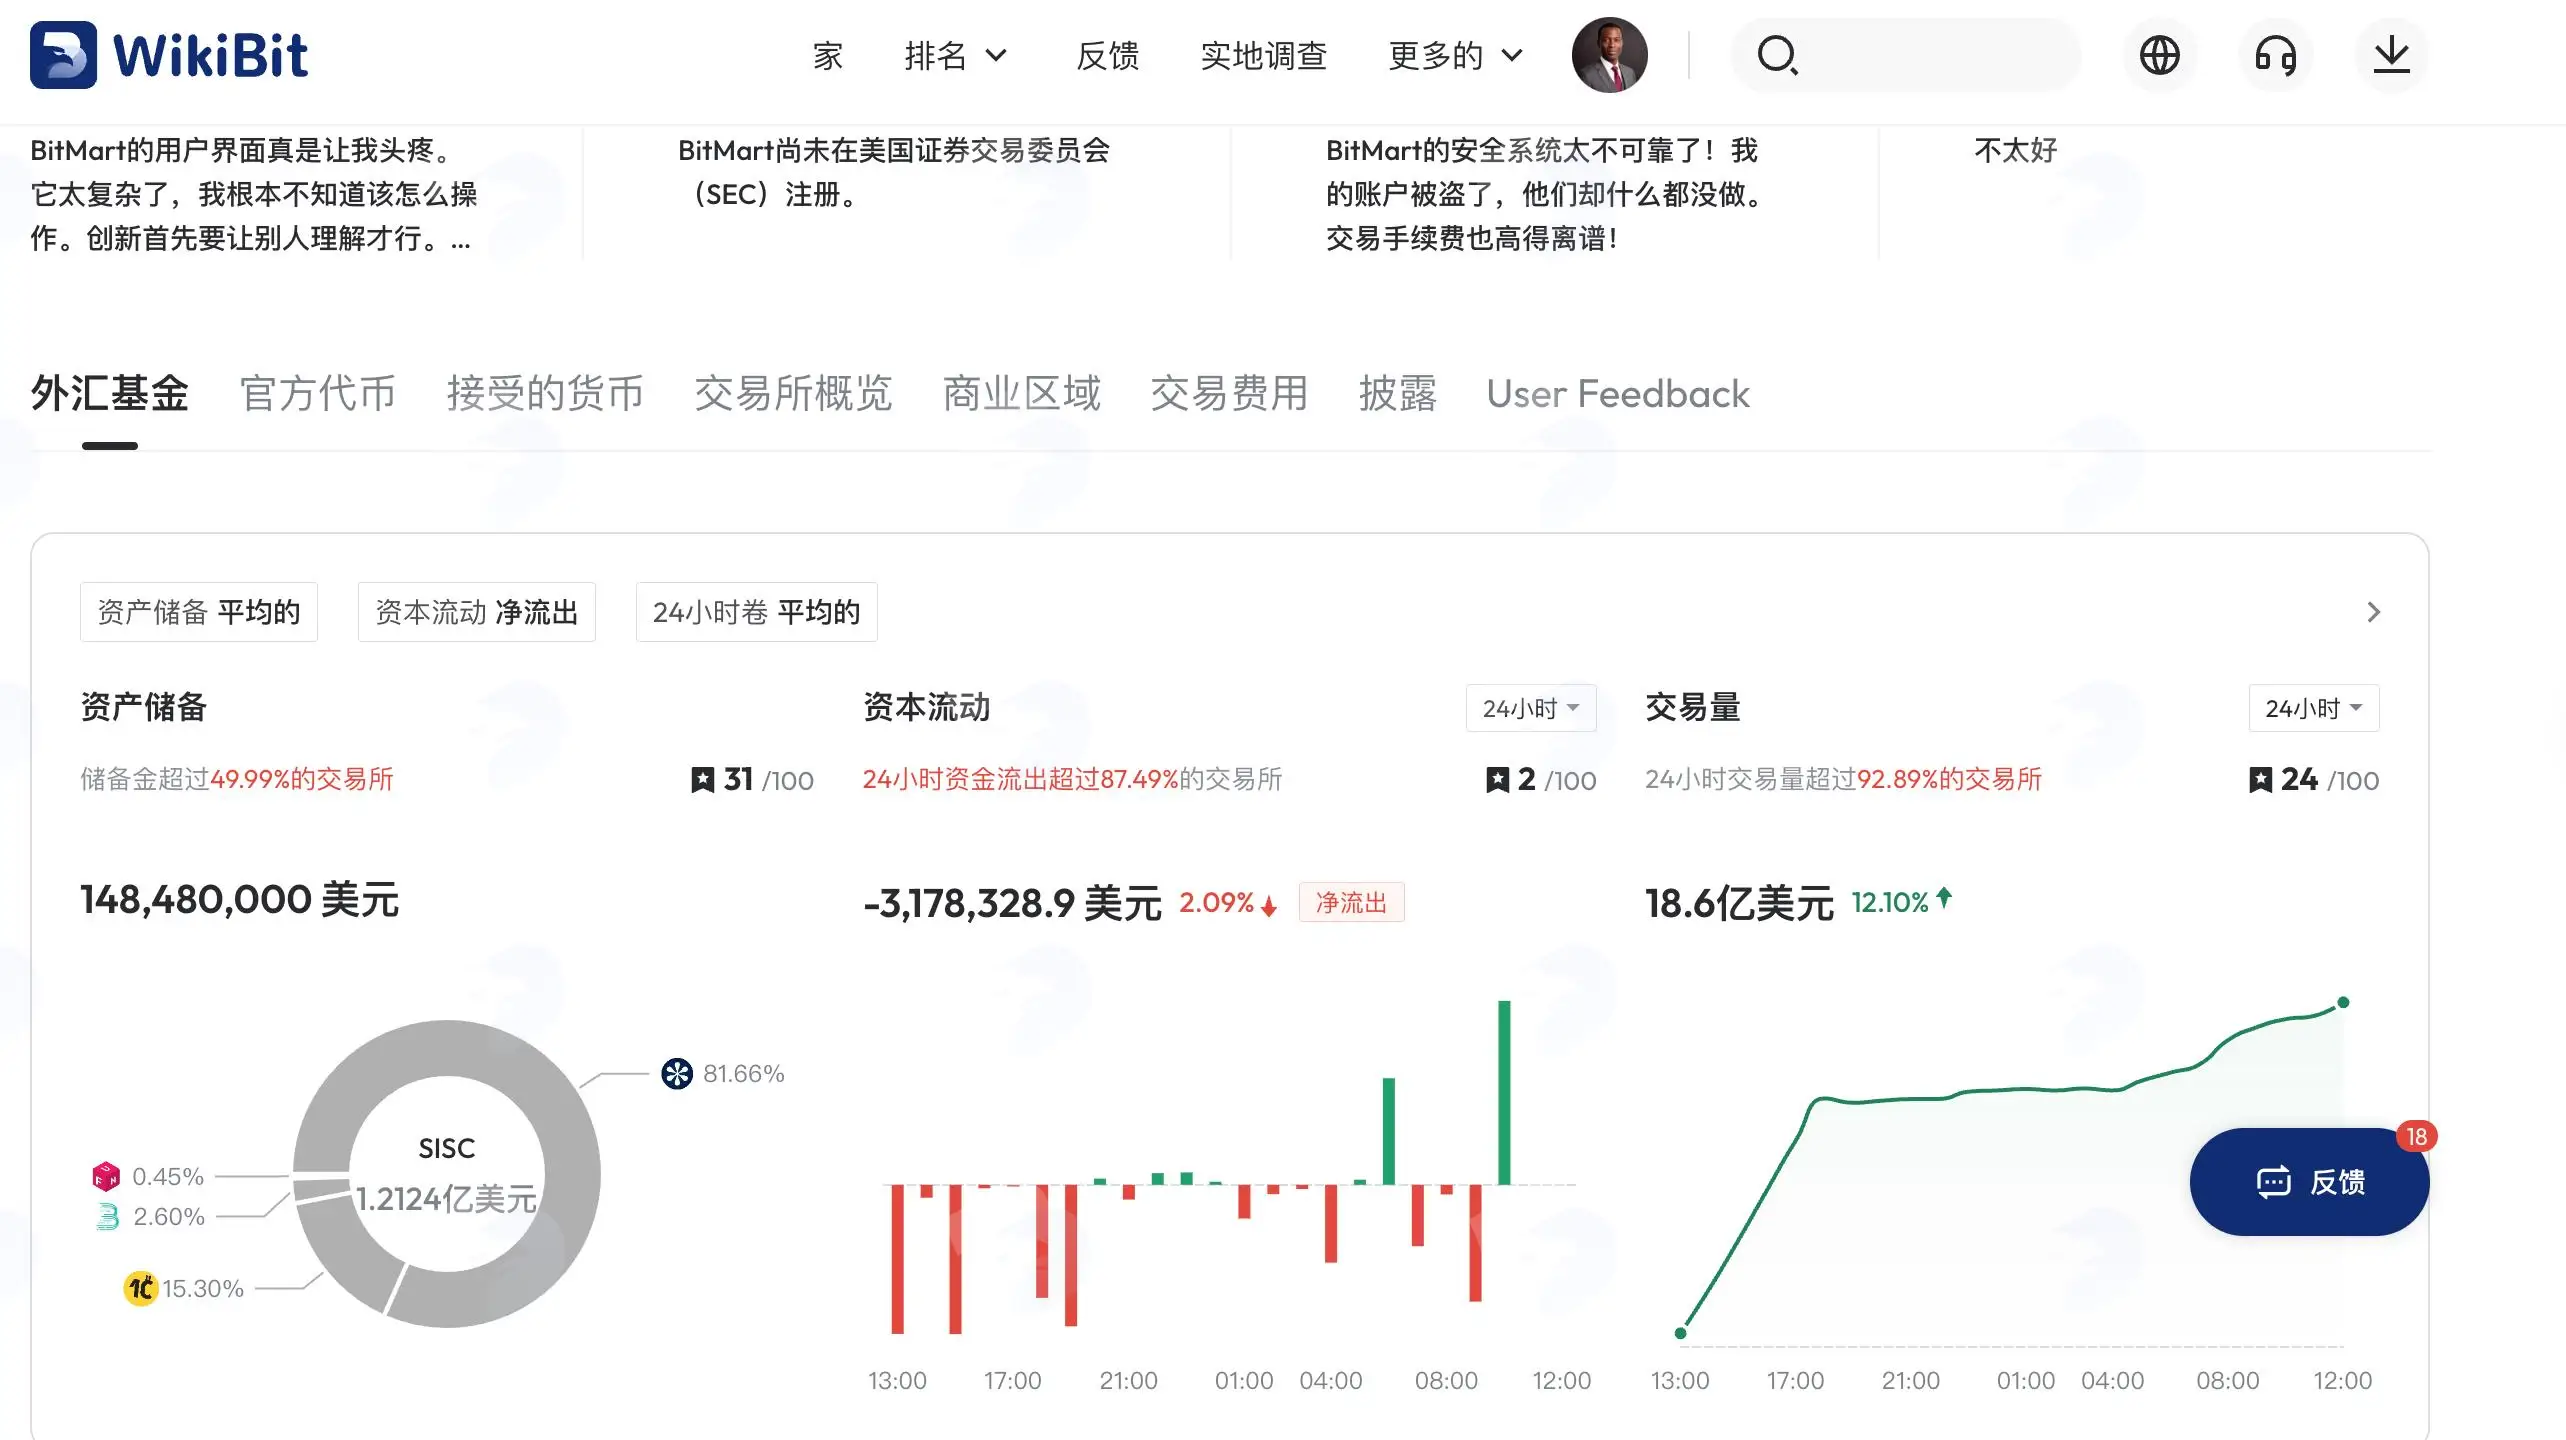Click the 资本流动 净流出 tag
Viewport: 2566px width, 1440px height.
(477, 612)
